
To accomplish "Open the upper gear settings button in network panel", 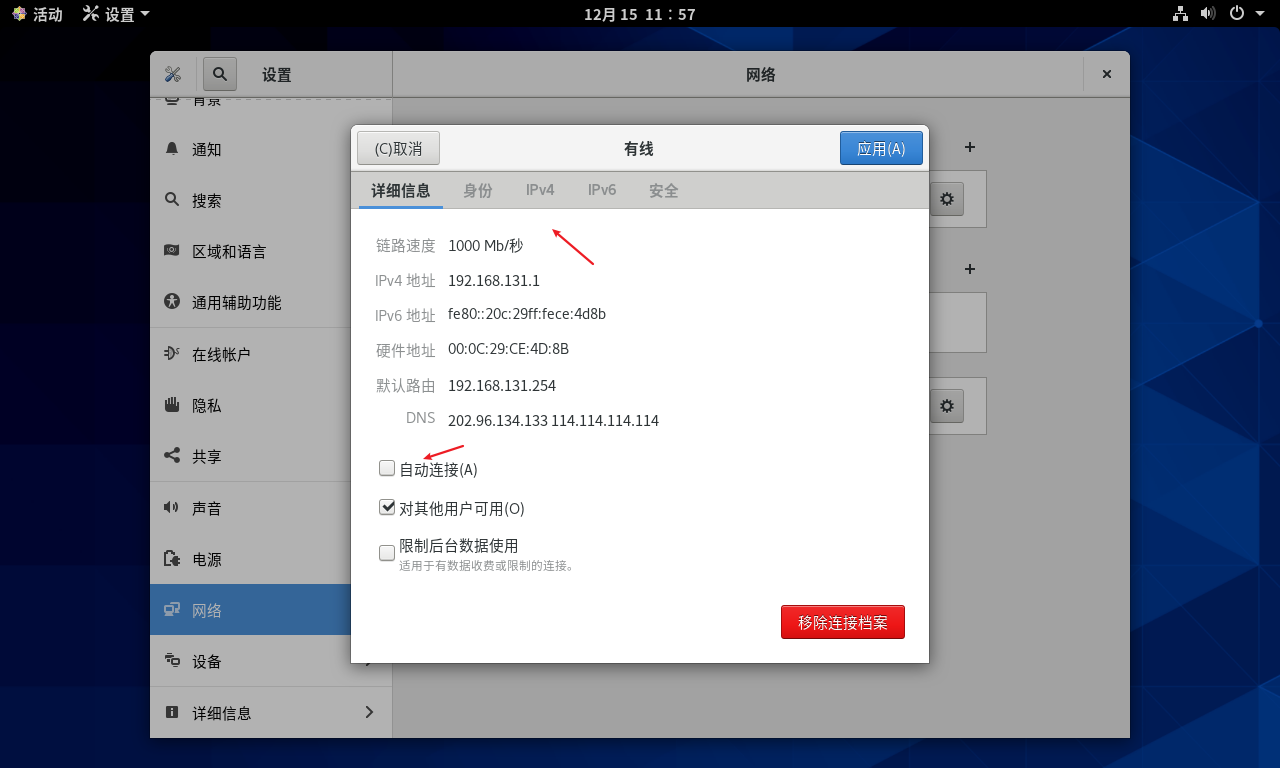I will tap(947, 199).
